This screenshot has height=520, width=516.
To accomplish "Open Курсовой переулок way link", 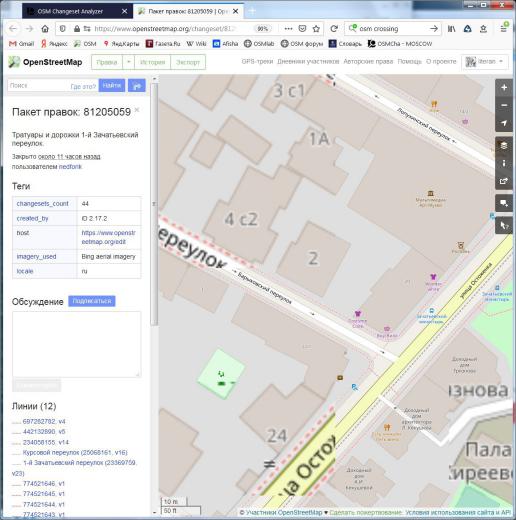I will [x=75, y=453].
